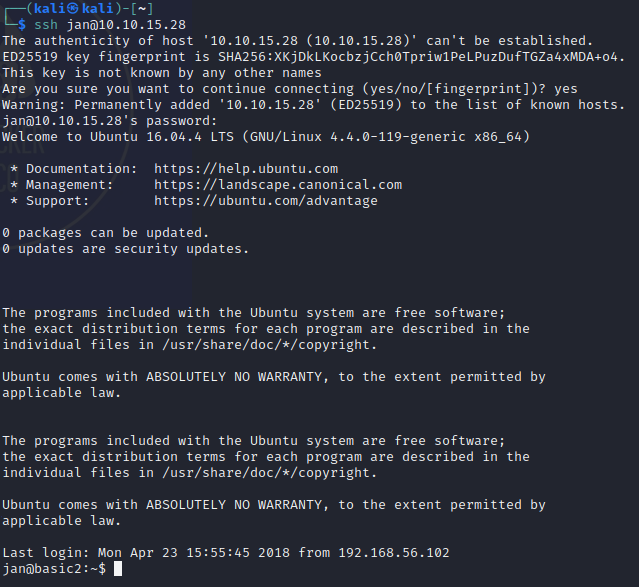Image resolution: width=639 pixels, height=587 pixels.
Task: Click the "0 updates are security updates" line
Action: pos(126,248)
